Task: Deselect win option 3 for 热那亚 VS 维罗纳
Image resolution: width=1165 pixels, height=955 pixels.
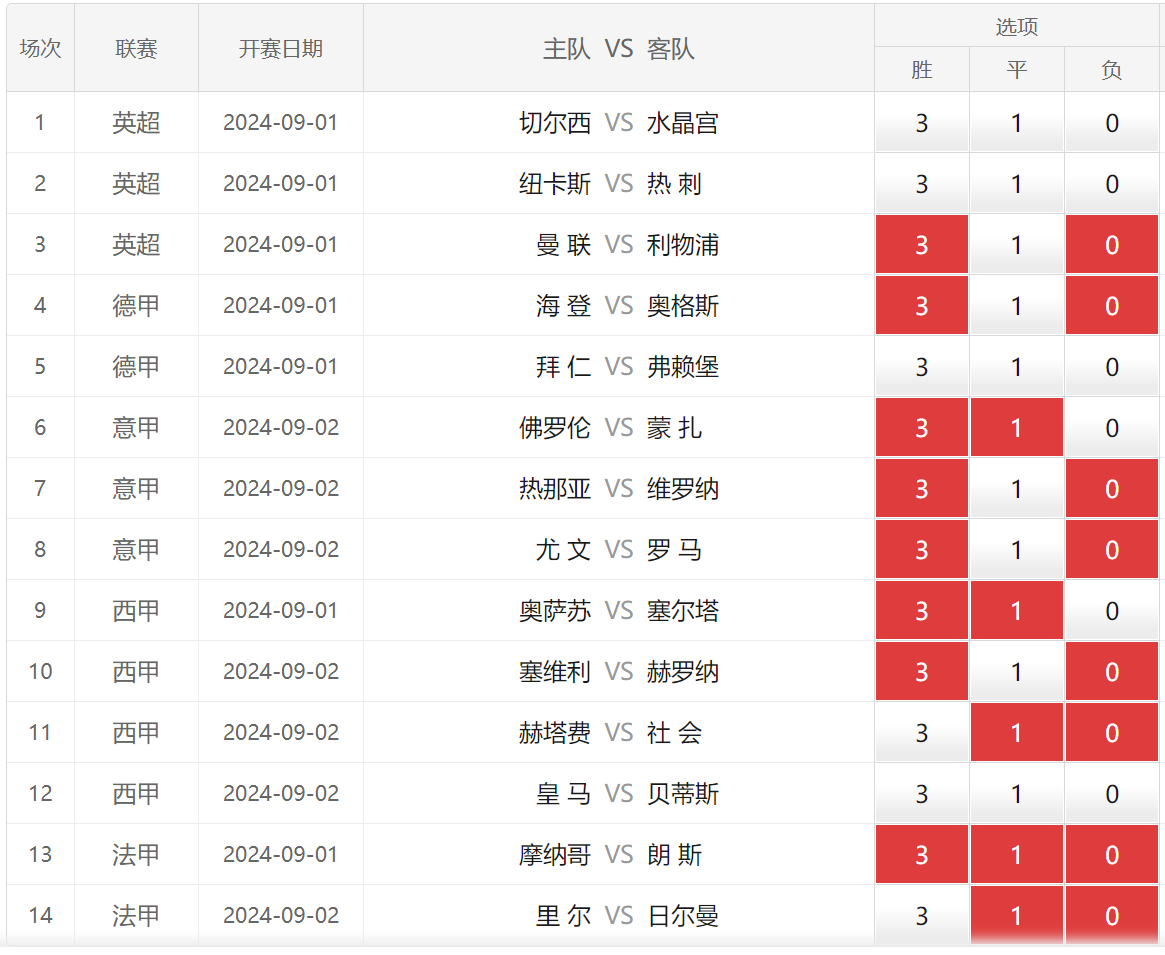Action: tap(921, 488)
